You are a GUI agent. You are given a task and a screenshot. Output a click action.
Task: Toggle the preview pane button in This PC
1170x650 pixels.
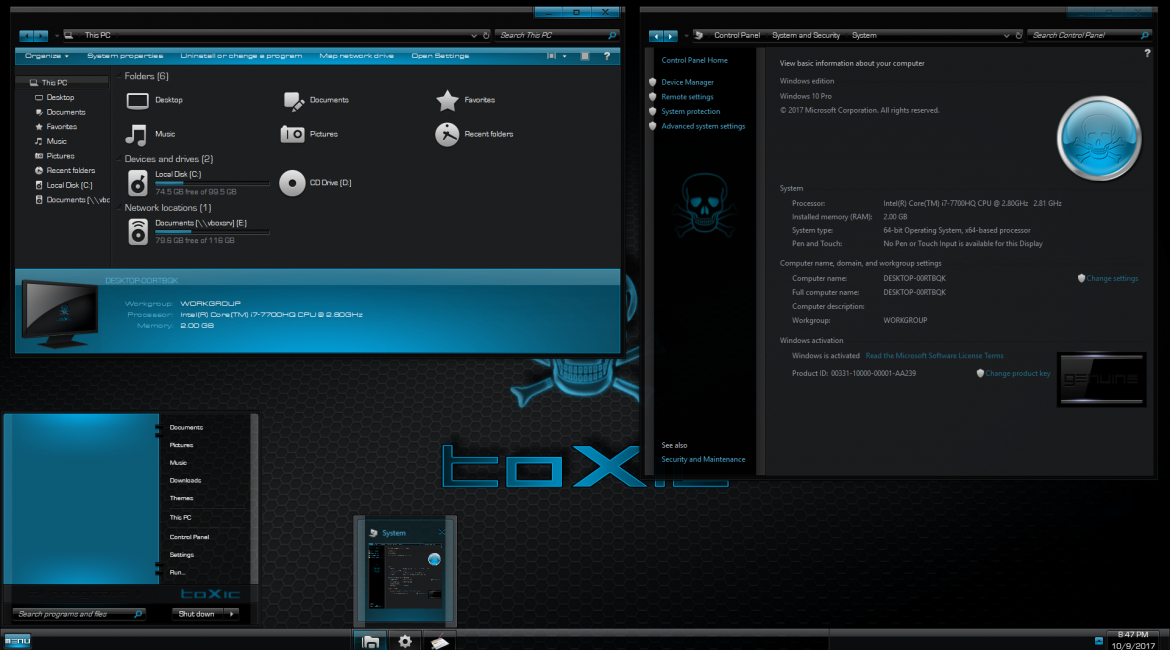point(585,56)
